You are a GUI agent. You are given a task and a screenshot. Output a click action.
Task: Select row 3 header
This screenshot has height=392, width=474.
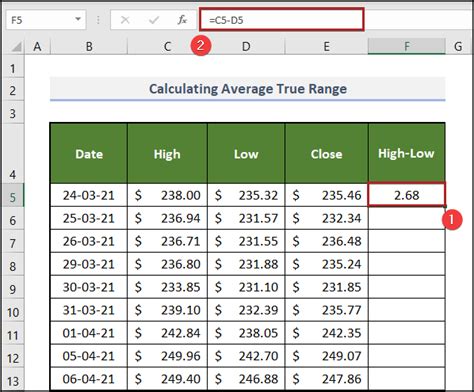(13, 113)
